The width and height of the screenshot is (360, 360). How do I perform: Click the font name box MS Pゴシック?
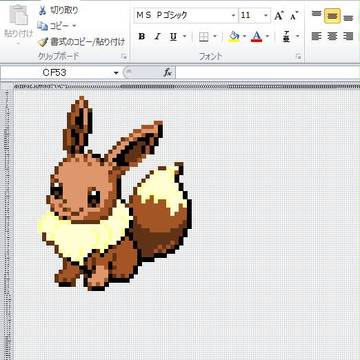[182, 15]
